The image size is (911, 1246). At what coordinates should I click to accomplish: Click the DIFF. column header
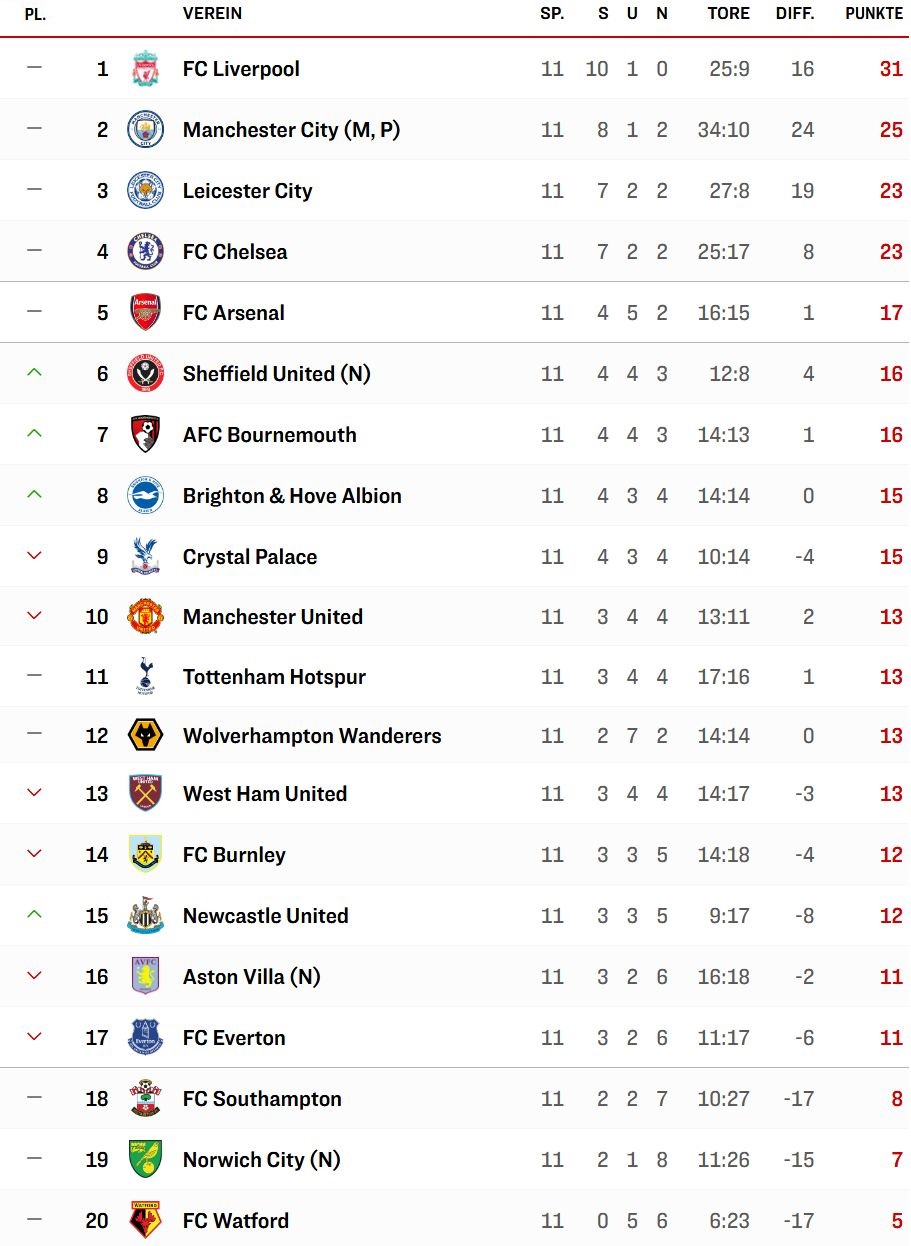click(796, 14)
